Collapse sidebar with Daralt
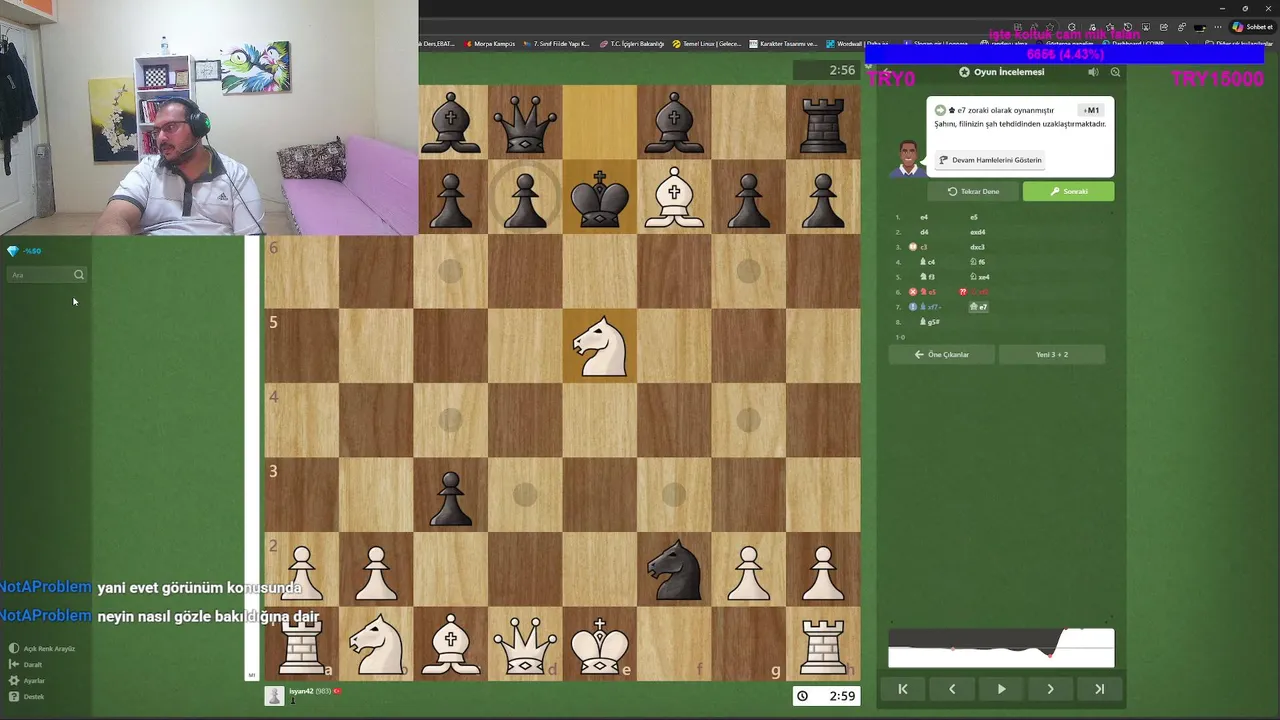The height and width of the screenshot is (720, 1280). point(26,665)
